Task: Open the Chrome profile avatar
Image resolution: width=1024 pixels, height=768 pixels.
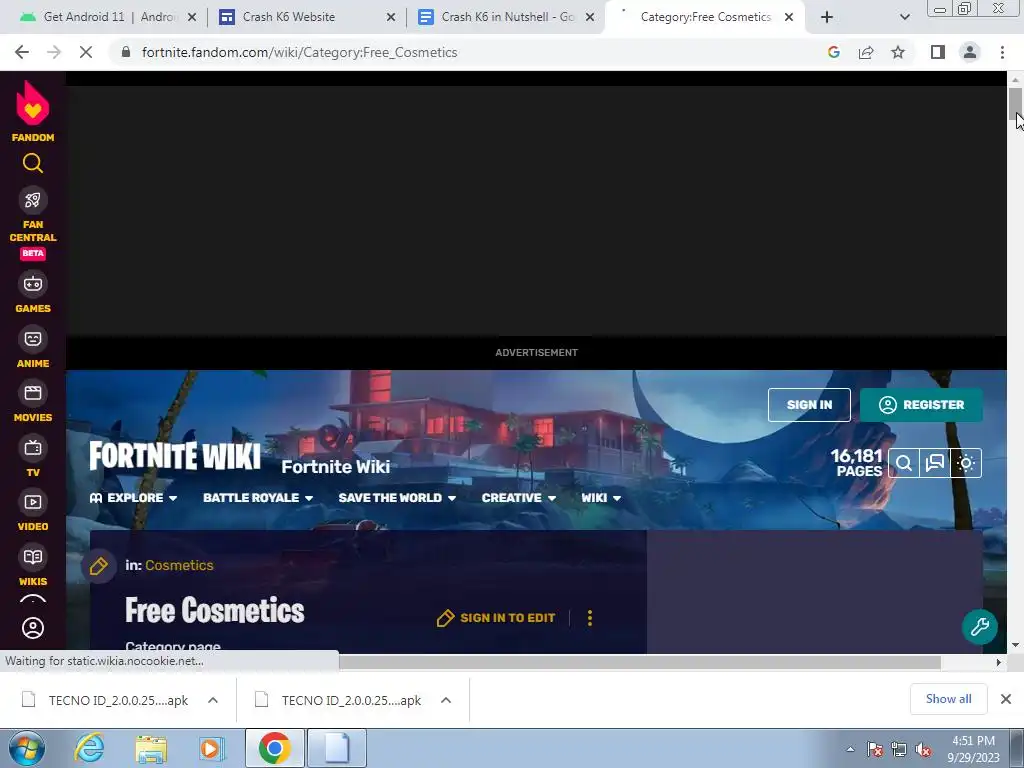Action: point(970,52)
